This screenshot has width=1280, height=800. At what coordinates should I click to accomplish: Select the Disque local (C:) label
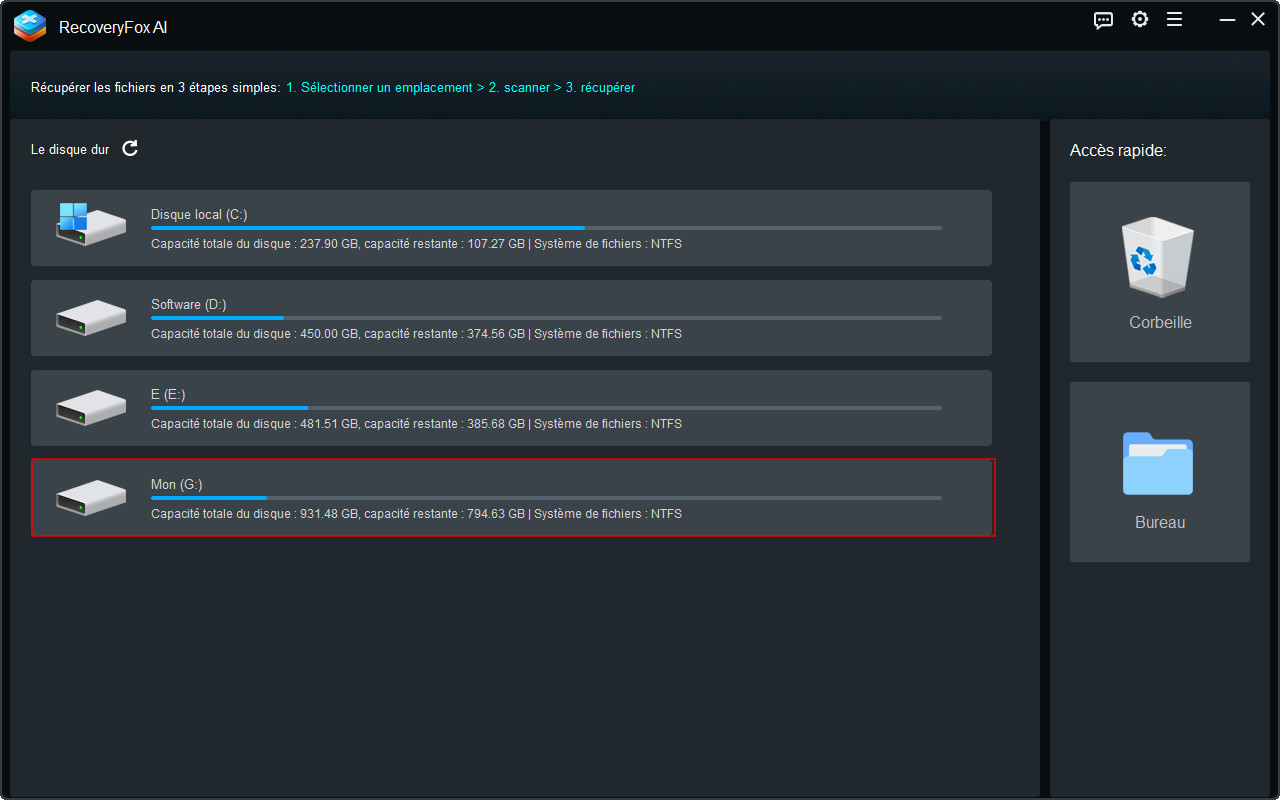(x=199, y=214)
